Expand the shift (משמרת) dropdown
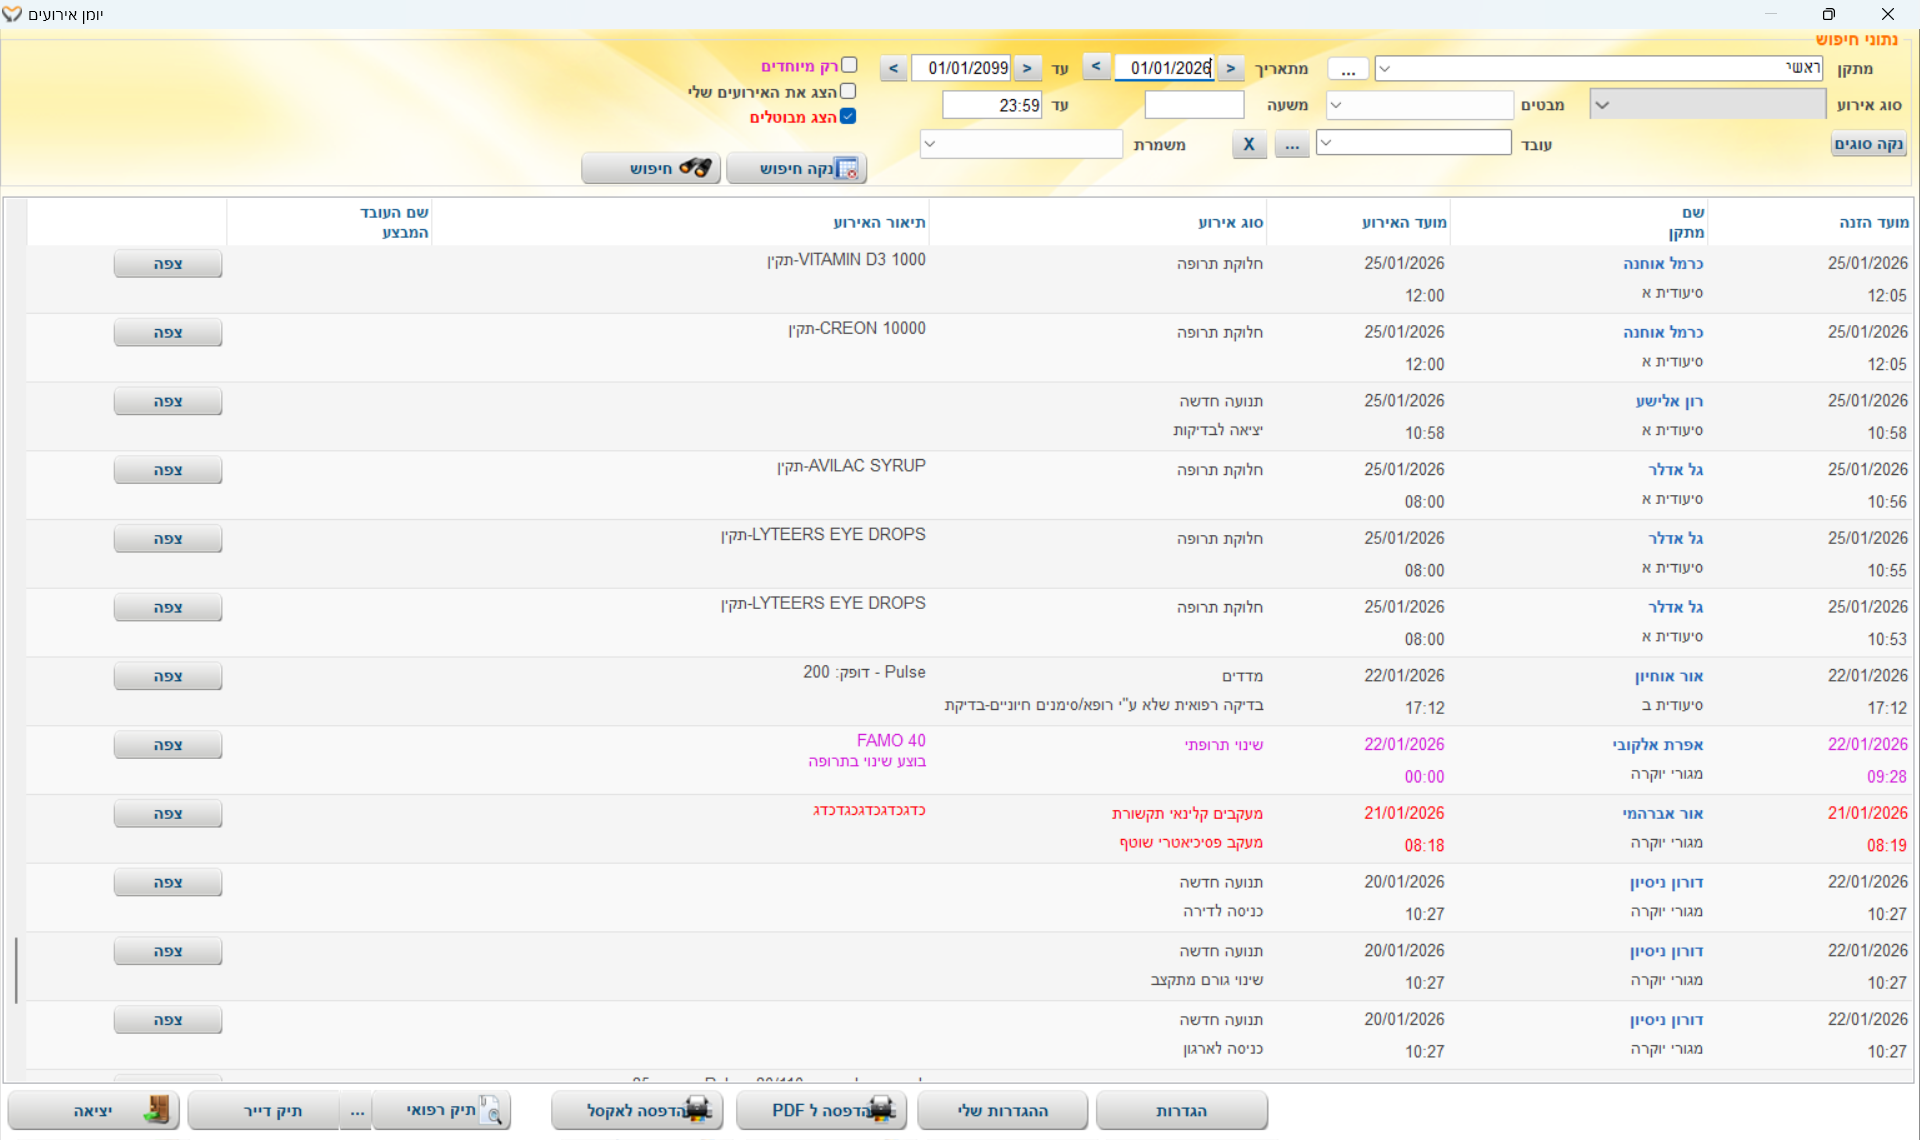 930,144
